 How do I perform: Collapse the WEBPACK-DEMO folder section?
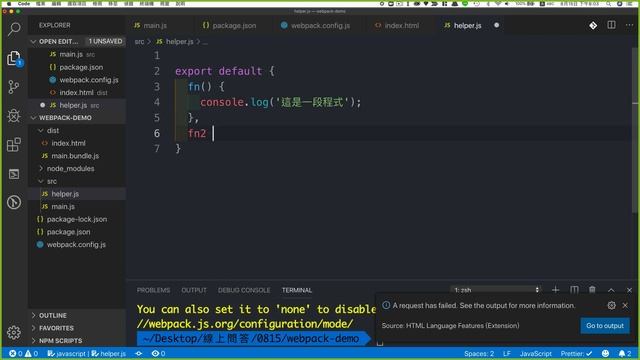pos(33,118)
